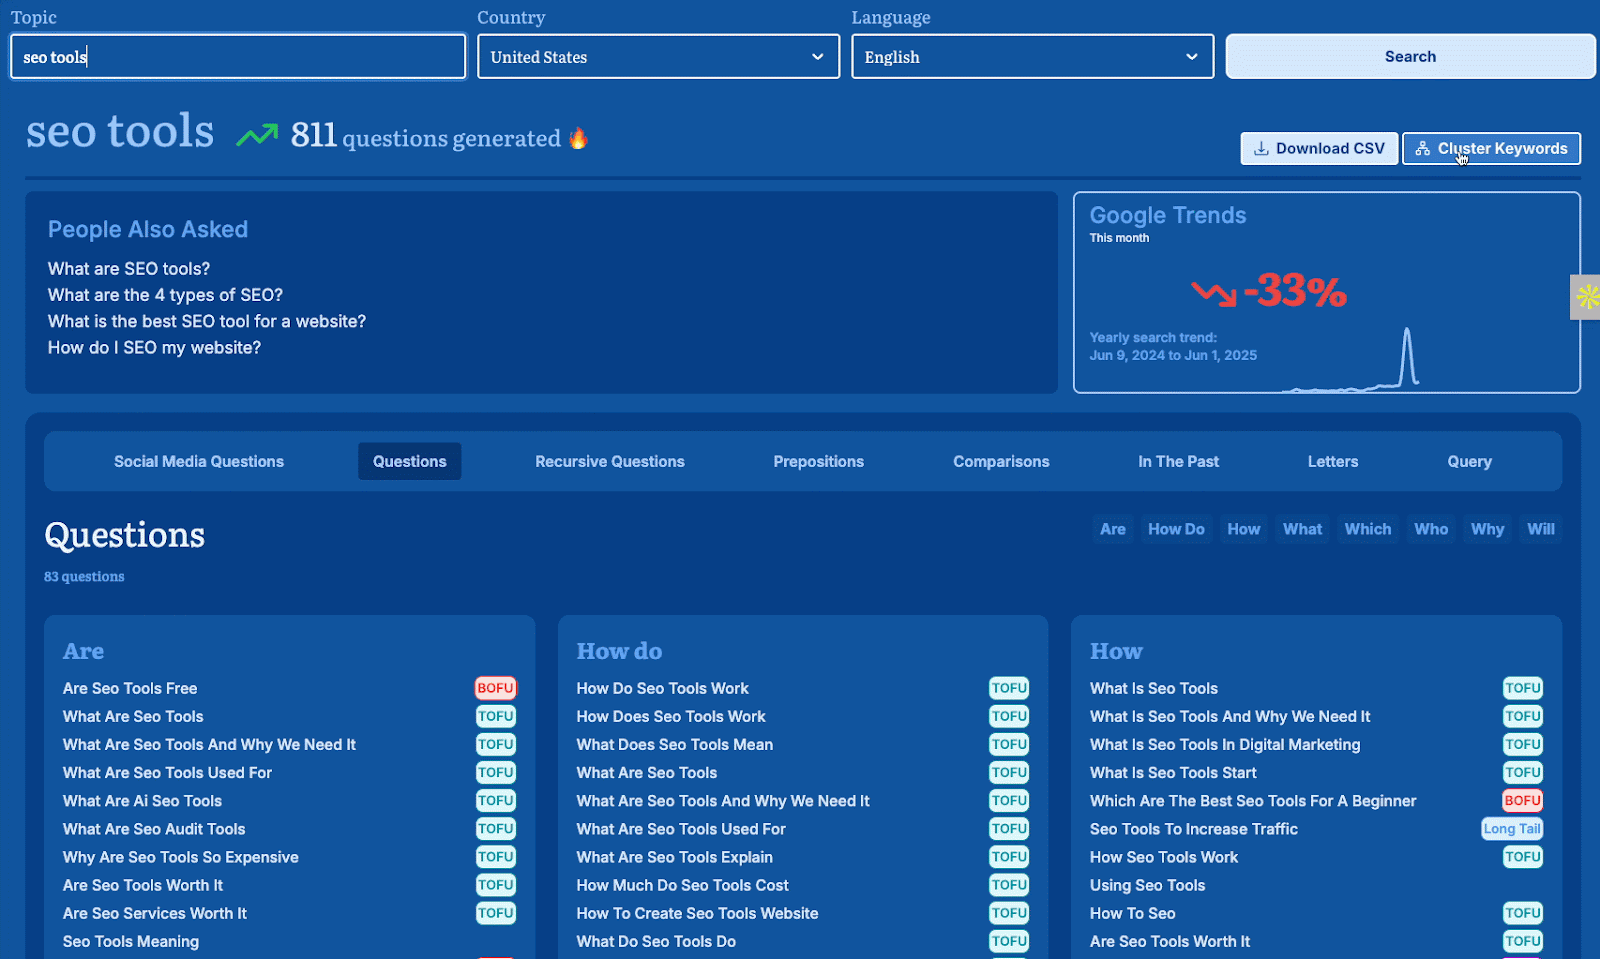Select the Questions tab
This screenshot has height=959, width=1600.
click(410, 461)
